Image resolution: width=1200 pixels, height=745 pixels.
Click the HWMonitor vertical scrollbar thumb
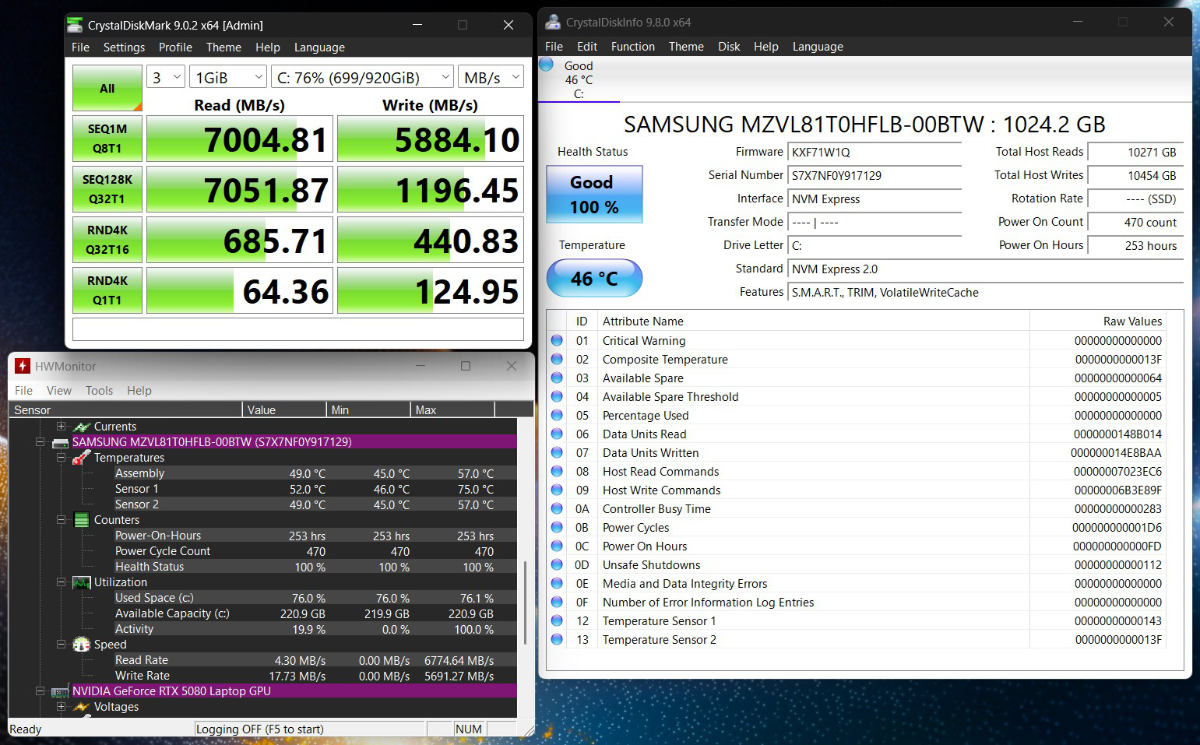(x=526, y=601)
